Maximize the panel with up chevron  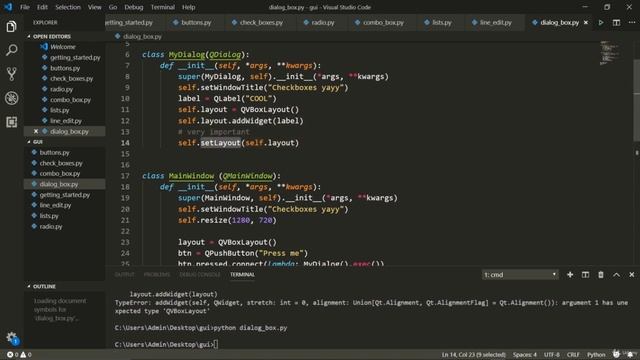616,275
